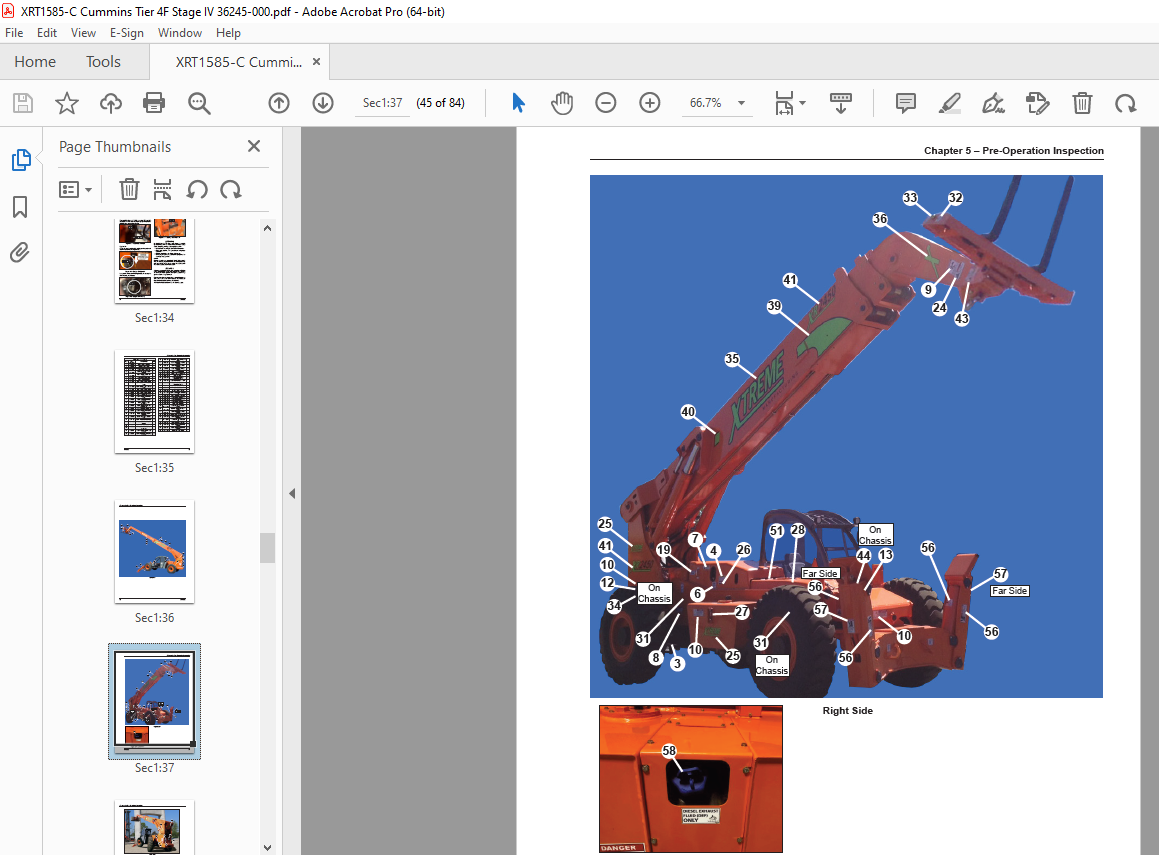The width and height of the screenshot is (1159, 855).
Task: Click the Fit width page icon
Action: pos(784,103)
